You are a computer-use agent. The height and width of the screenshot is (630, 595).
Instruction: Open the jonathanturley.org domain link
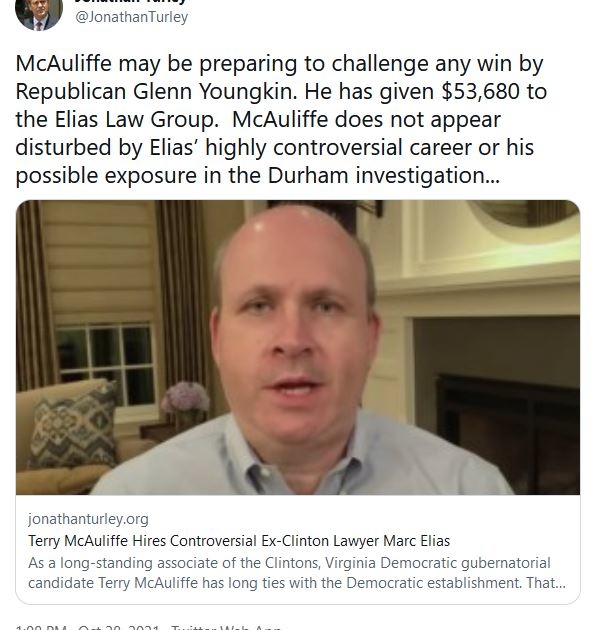(x=88, y=519)
